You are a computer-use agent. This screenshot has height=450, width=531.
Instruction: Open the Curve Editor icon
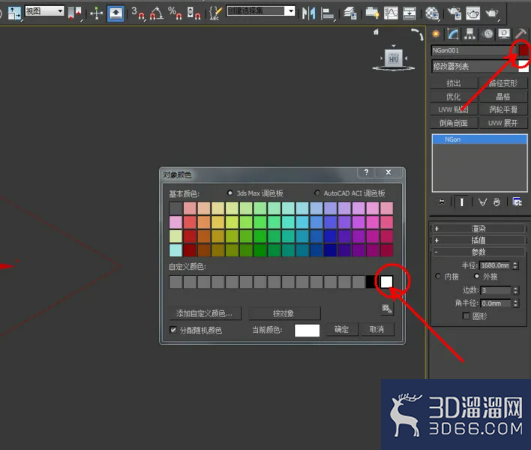pos(391,13)
